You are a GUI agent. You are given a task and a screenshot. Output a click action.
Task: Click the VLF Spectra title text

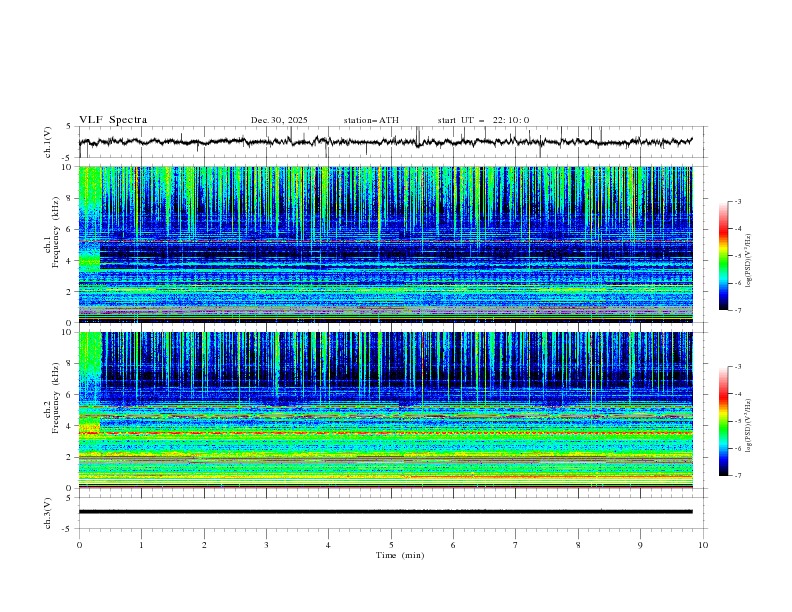click(x=113, y=120)
